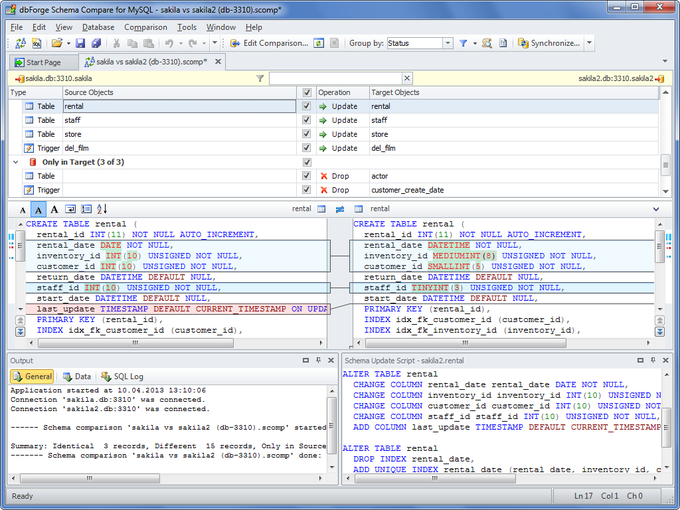Viewport: 680px width, 510px height.
Task: Open the Synchronize toolbar overflow dropdown
Action: (x=589, y=42)
